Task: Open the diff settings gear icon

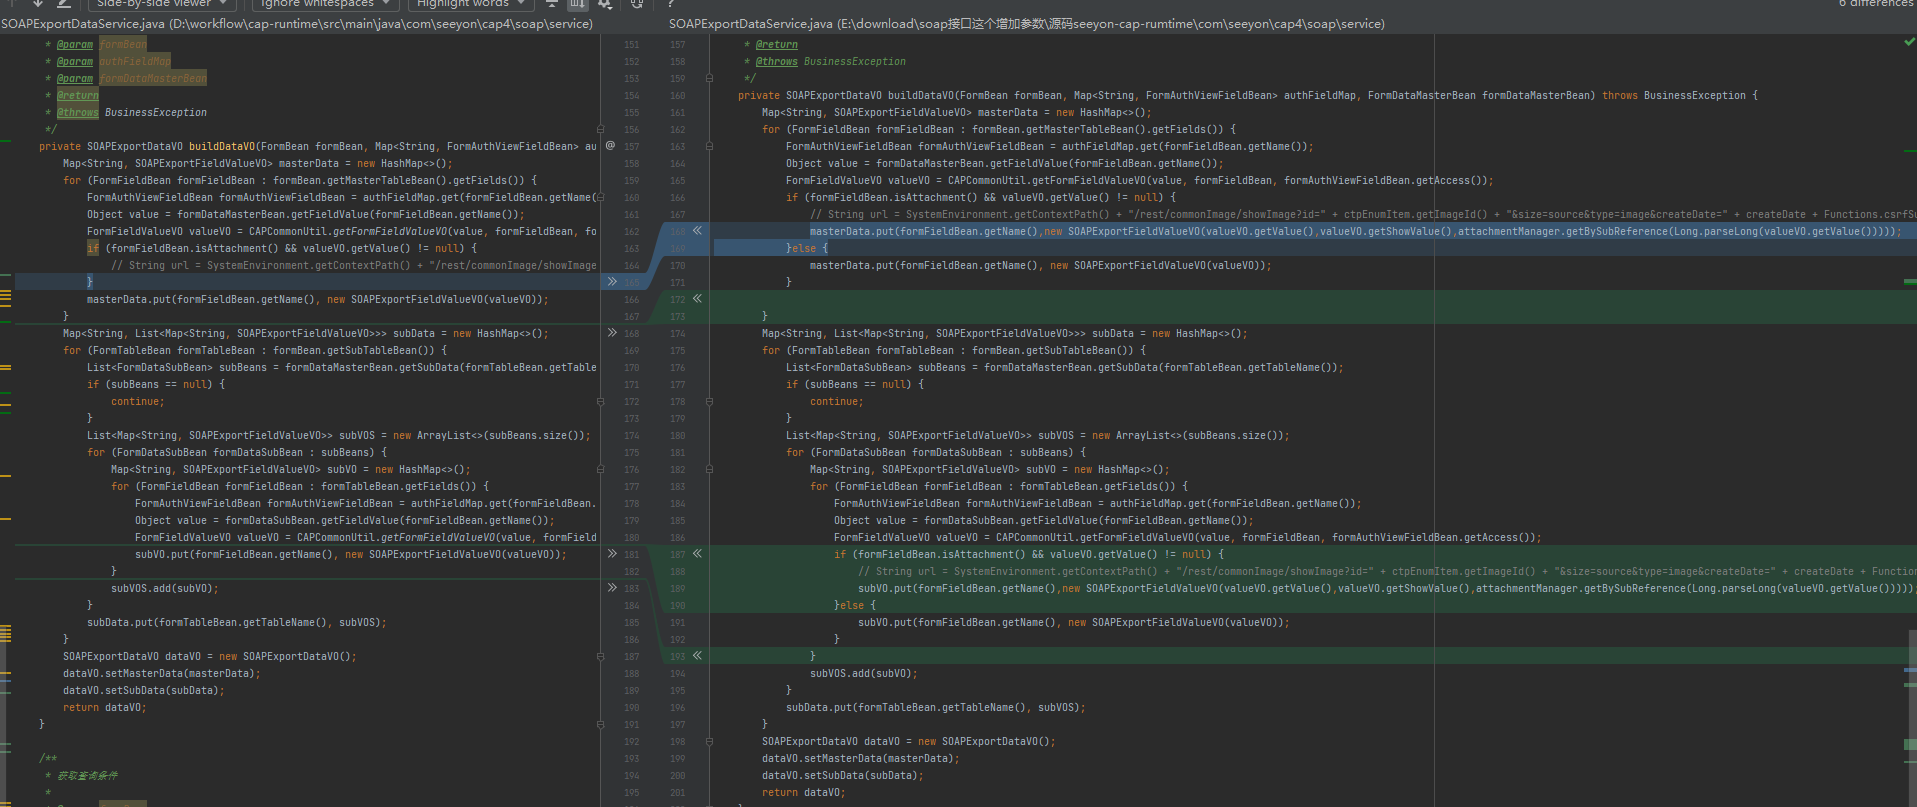Action: [x=605, y=4]
